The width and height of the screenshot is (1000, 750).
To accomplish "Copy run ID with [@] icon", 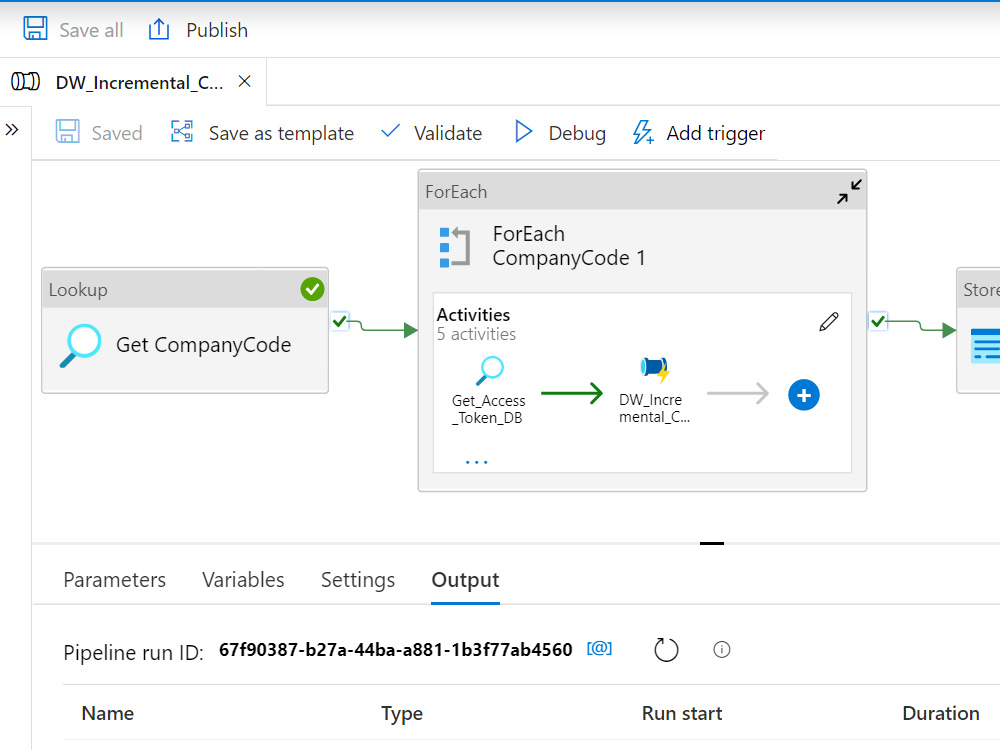I will (599, 649).
